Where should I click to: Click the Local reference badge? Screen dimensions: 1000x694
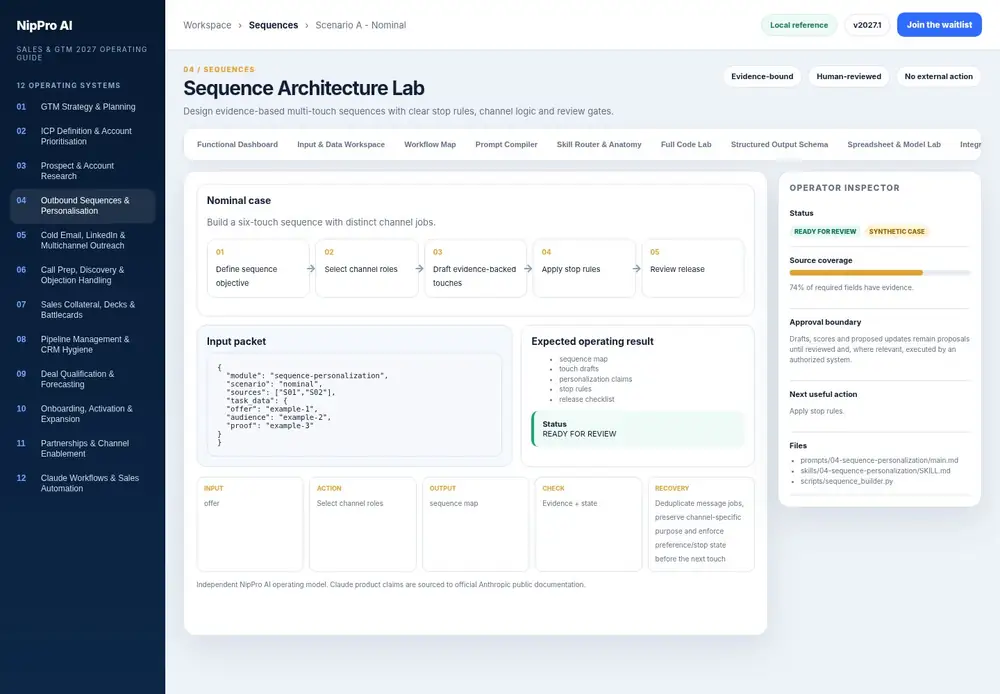click(798, 25)
